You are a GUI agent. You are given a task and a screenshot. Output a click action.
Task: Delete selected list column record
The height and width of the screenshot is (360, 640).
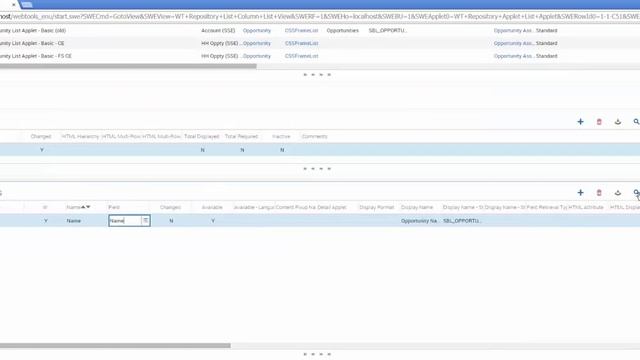click(x=599, y=193)
